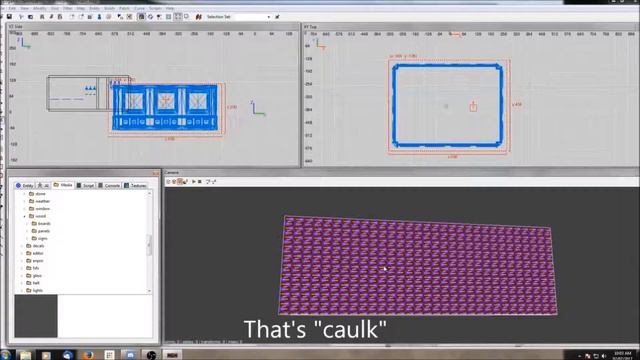Expand the boards subfolder arrow
The width and height of the screenshot is (640, 360).
pyautogui.click(x=28, y=224)
